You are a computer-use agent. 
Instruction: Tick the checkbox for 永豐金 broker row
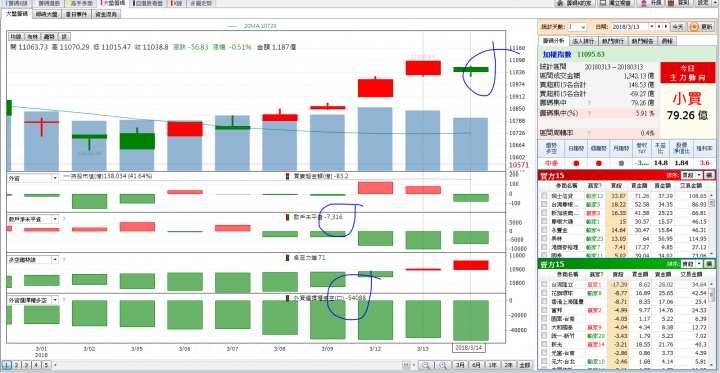click(x=545, y=230)
